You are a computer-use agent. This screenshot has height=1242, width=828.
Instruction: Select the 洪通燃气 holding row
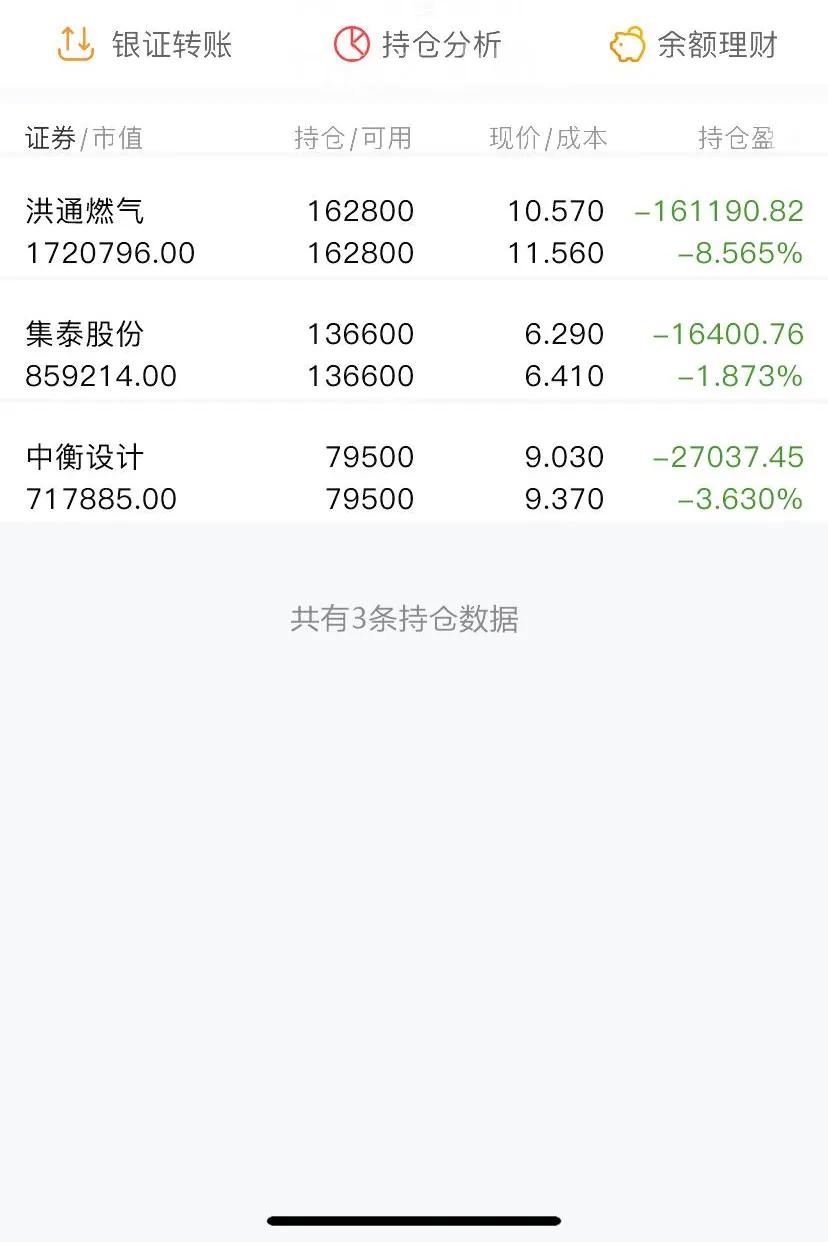[x=414, y=231]
